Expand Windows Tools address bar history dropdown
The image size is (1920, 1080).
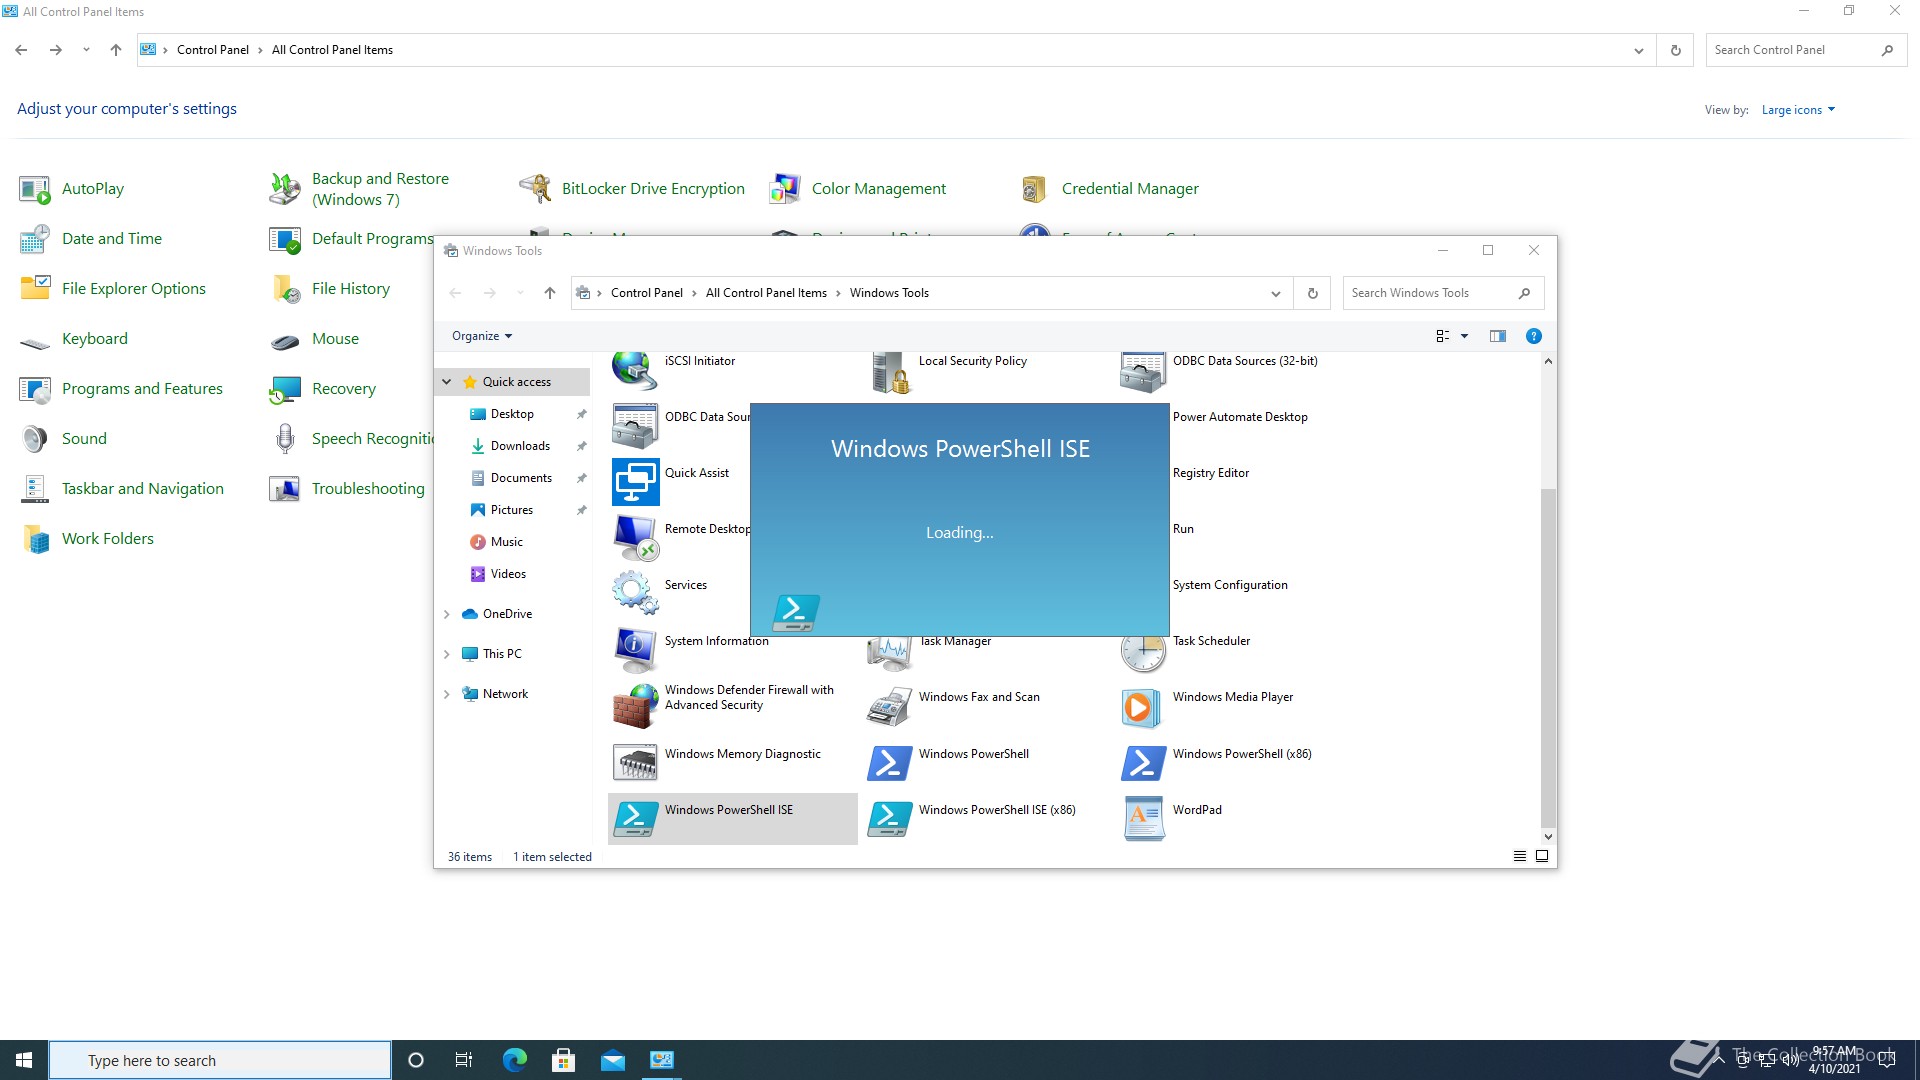pyautogui.click(x=1275, y=293)
